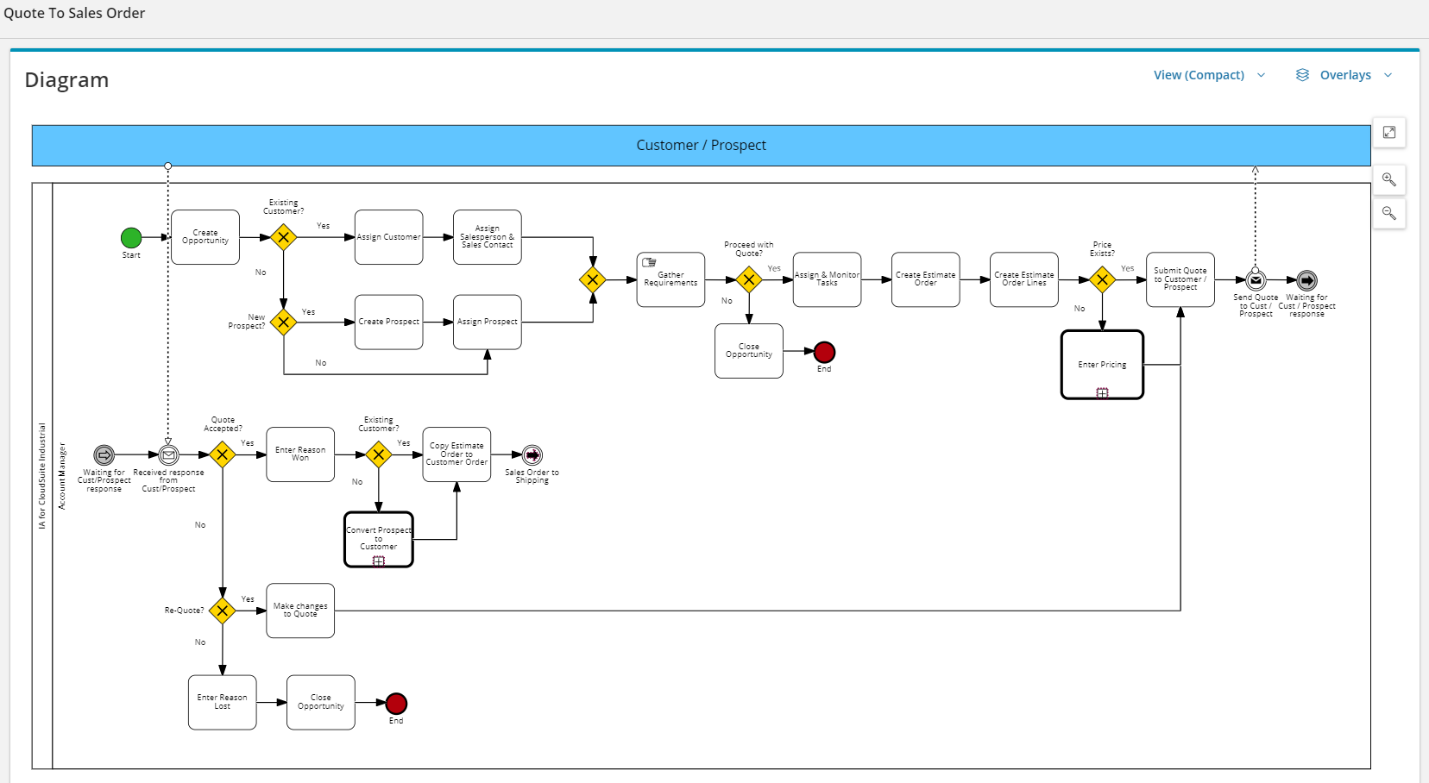This screenshot has height=783, width=1429.
Task: Select the Gather Requirements task box
Action: pos(671,280)
